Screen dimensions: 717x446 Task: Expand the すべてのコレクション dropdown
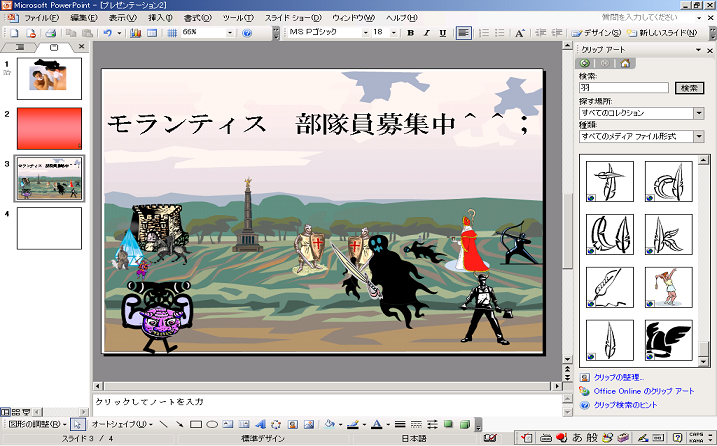click(x=699, y=112)
